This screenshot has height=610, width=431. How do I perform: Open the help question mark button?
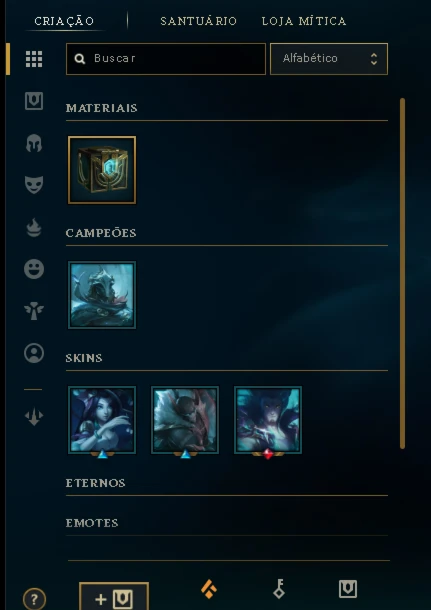pos(34,599)
